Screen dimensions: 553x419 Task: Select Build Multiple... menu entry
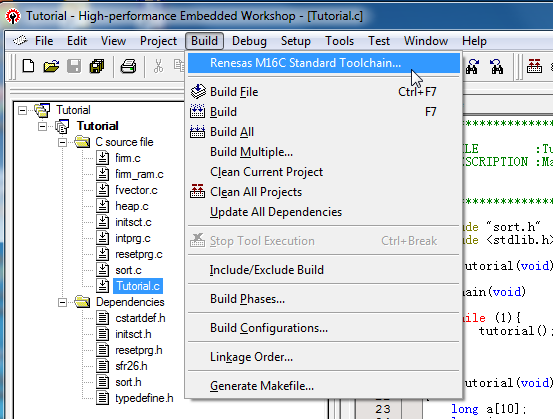tap(324, 152)
